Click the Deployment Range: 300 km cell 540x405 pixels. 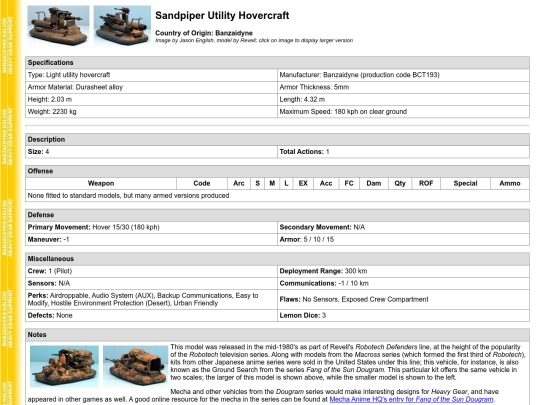pyautogui.click(x=403, y=271)
